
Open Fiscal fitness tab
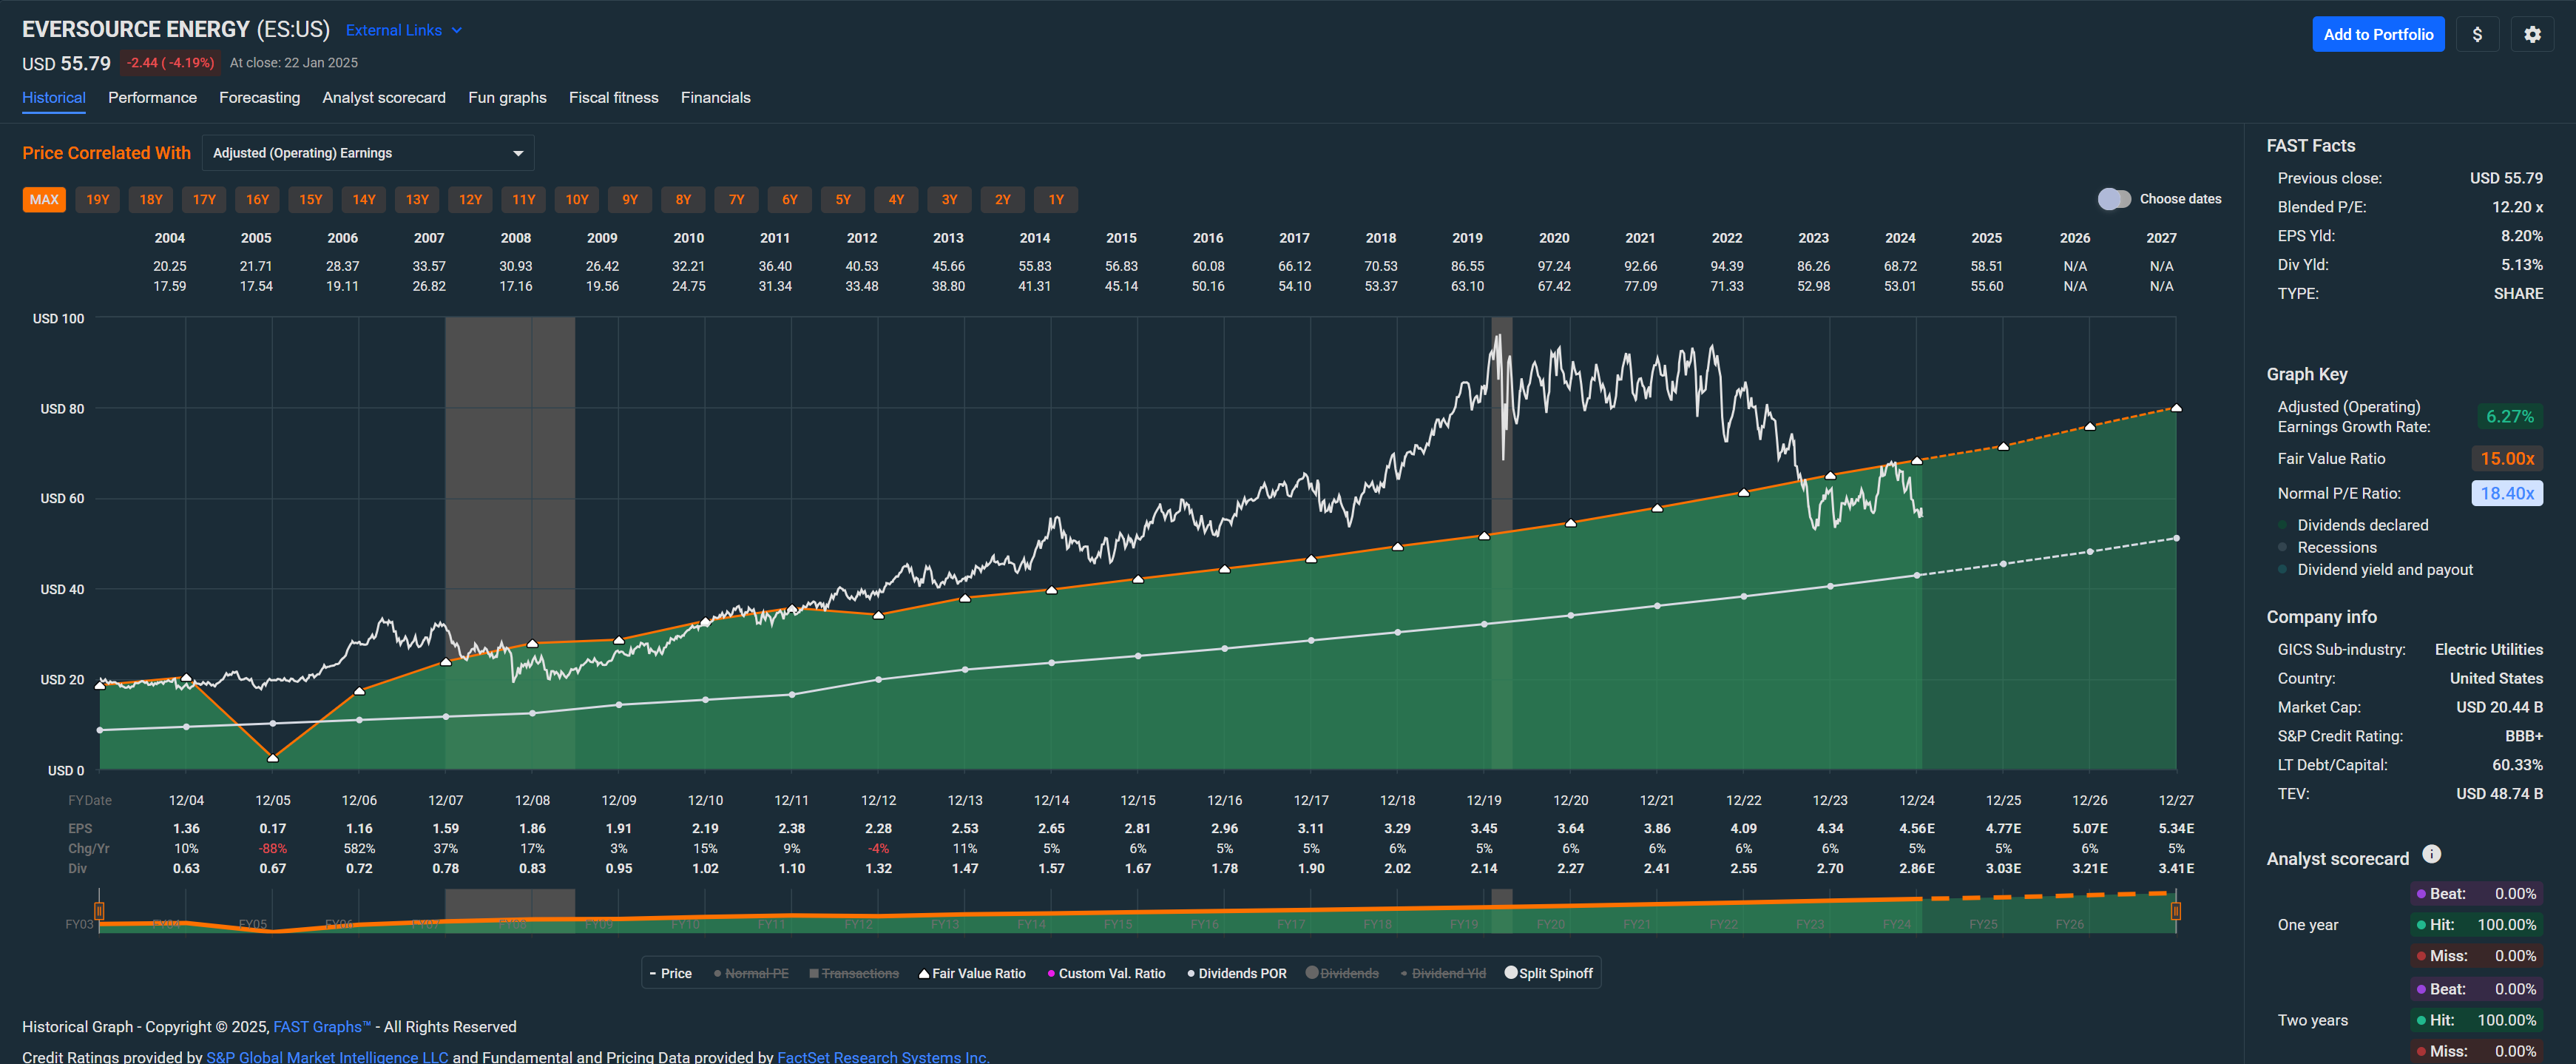coord(614,97)
